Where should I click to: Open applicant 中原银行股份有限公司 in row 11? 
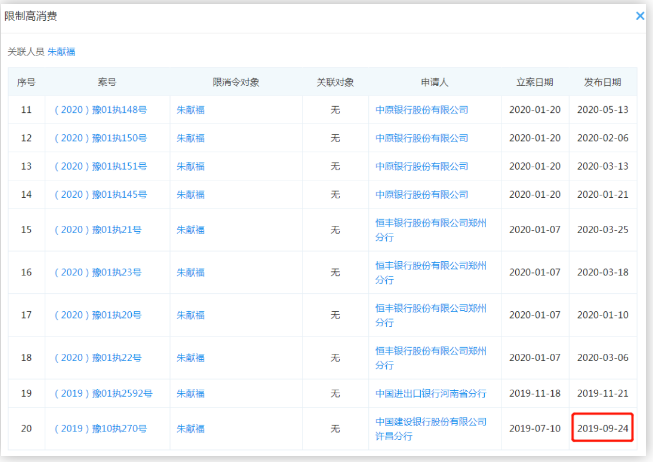tap(421, 110)
